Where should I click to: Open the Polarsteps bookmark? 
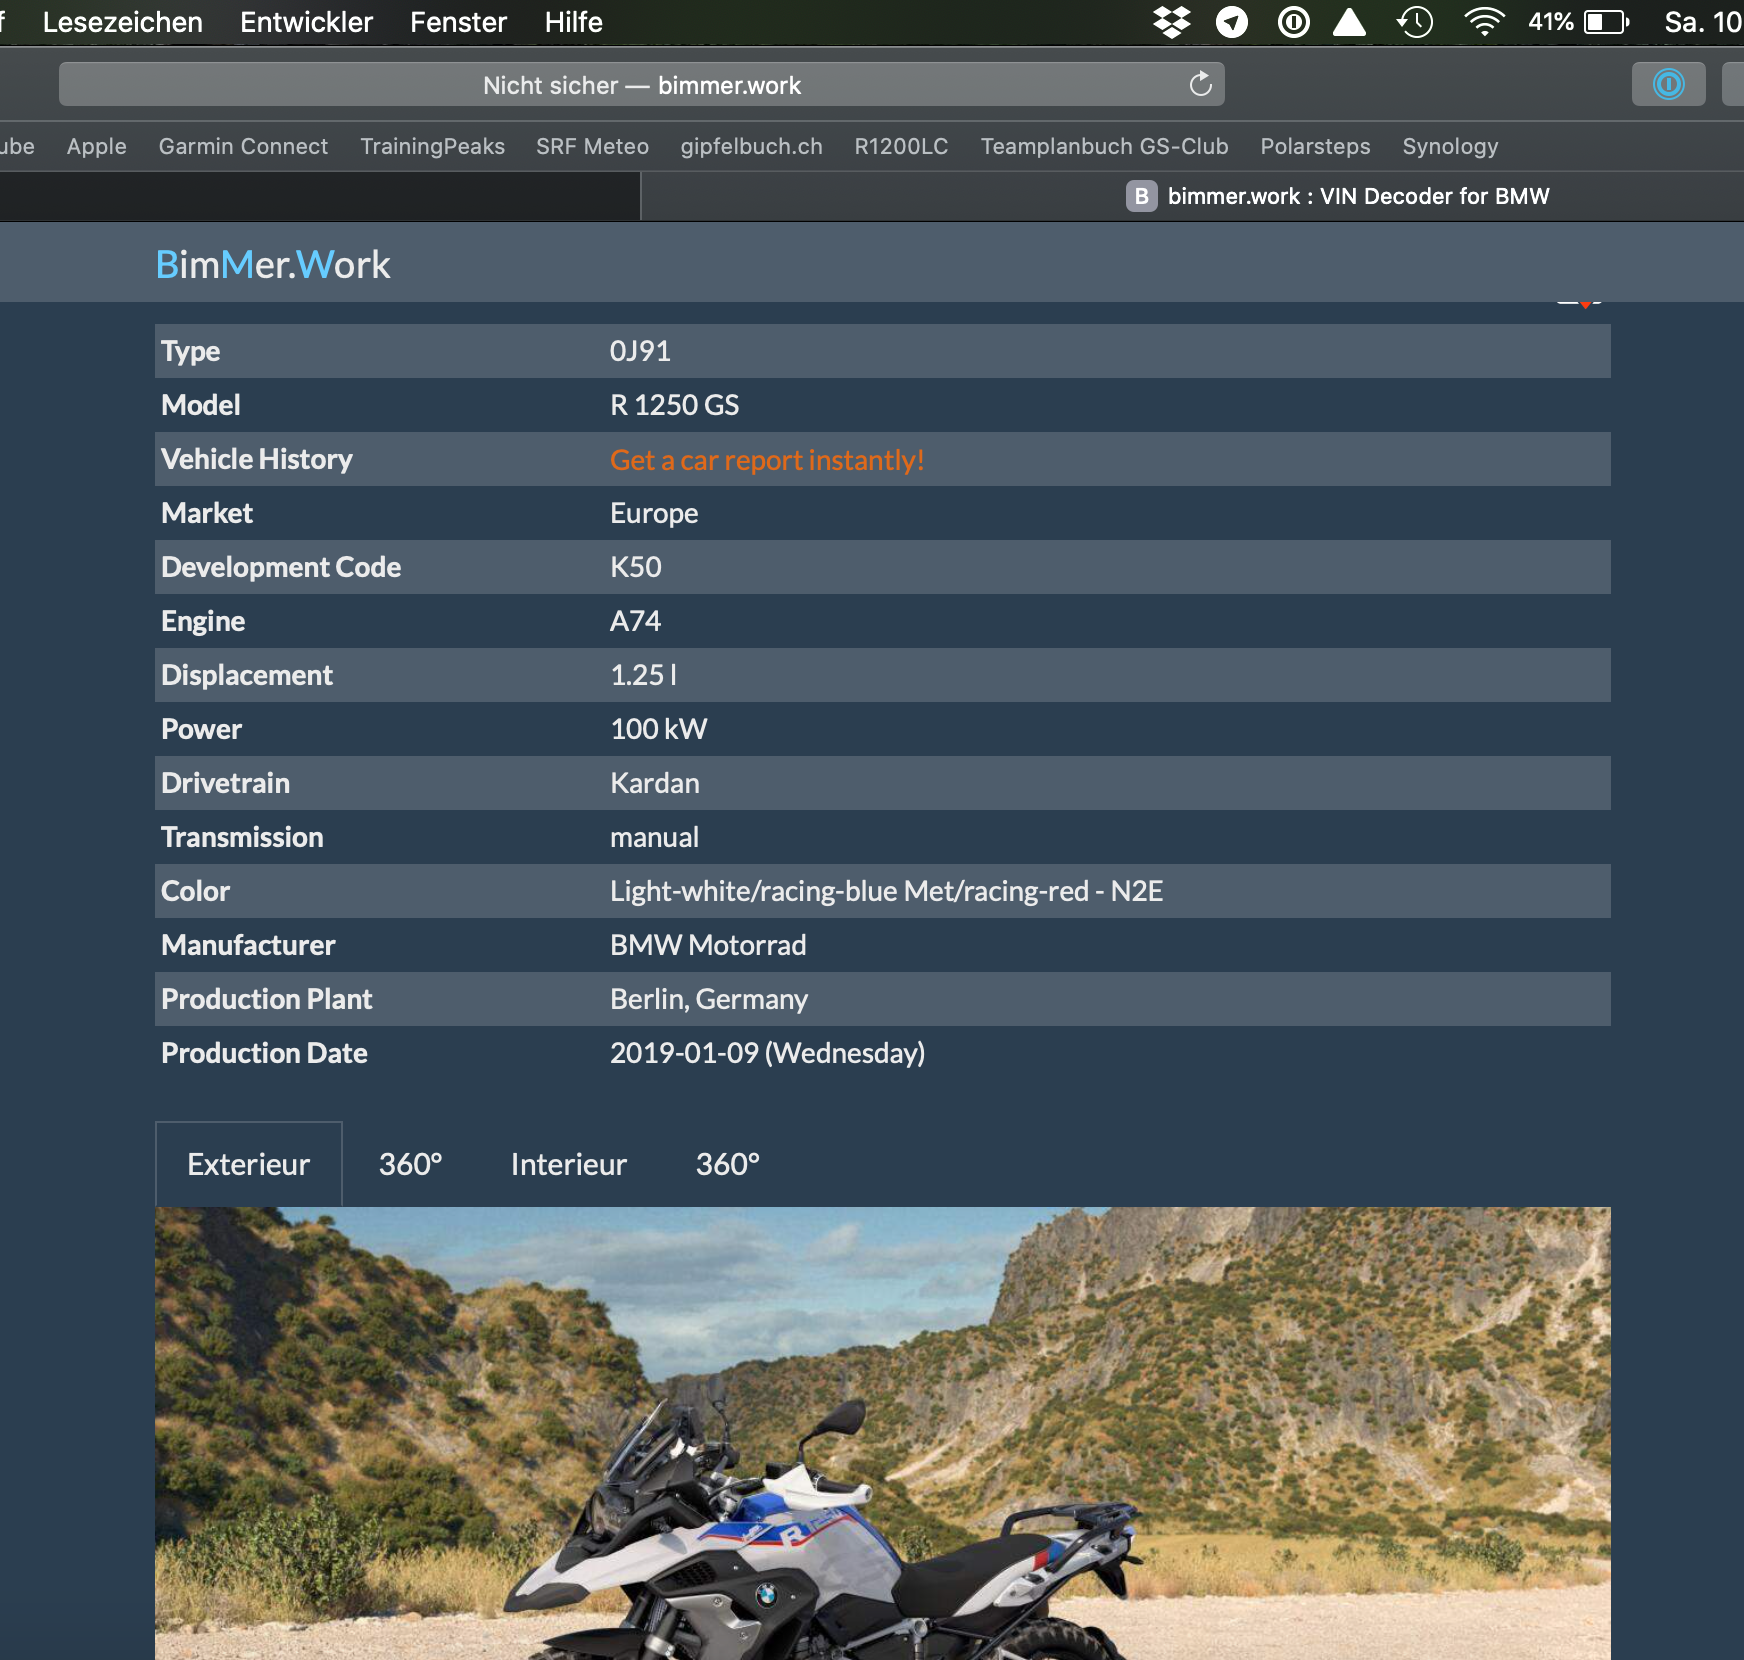pos(1315,146)
